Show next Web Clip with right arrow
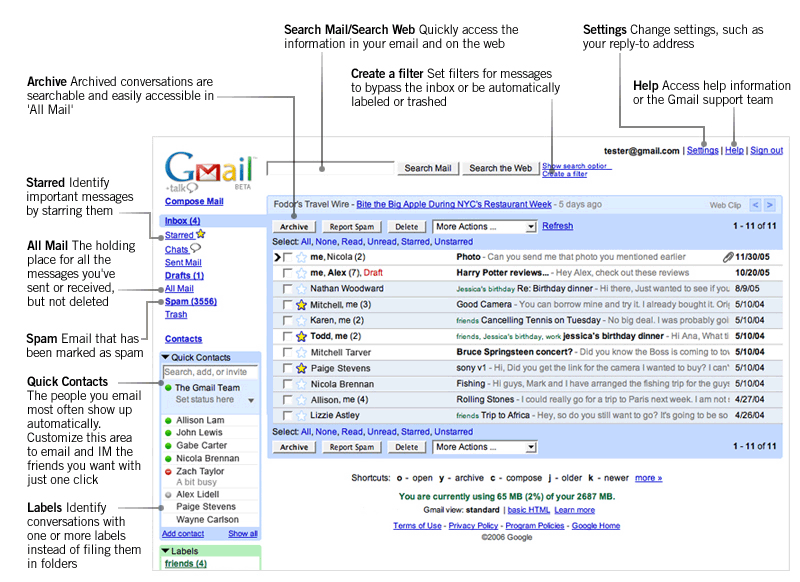Image resolution: width=800 pixels, height=582 pixels. click(770, 205)
